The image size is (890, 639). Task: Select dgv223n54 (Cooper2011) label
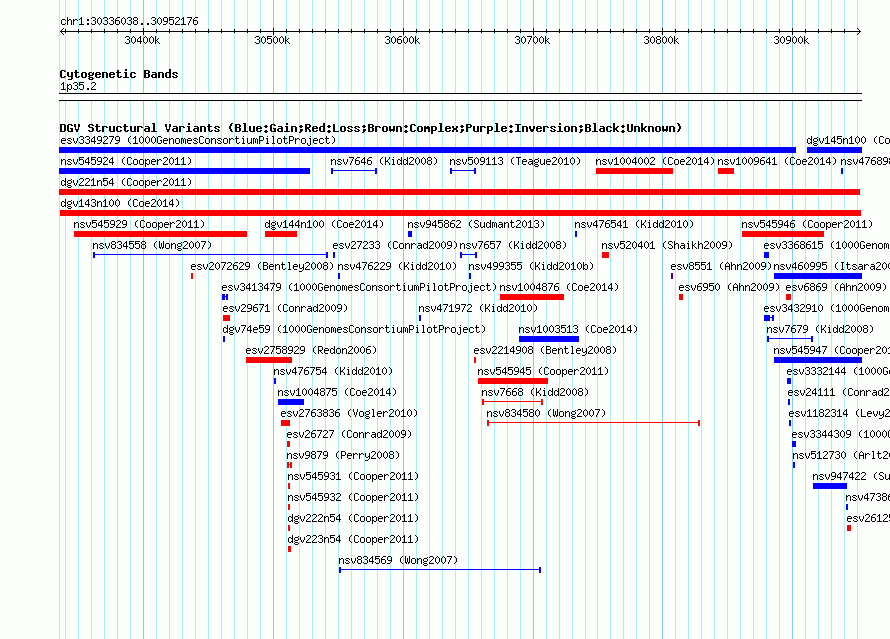tap(353, 539)
